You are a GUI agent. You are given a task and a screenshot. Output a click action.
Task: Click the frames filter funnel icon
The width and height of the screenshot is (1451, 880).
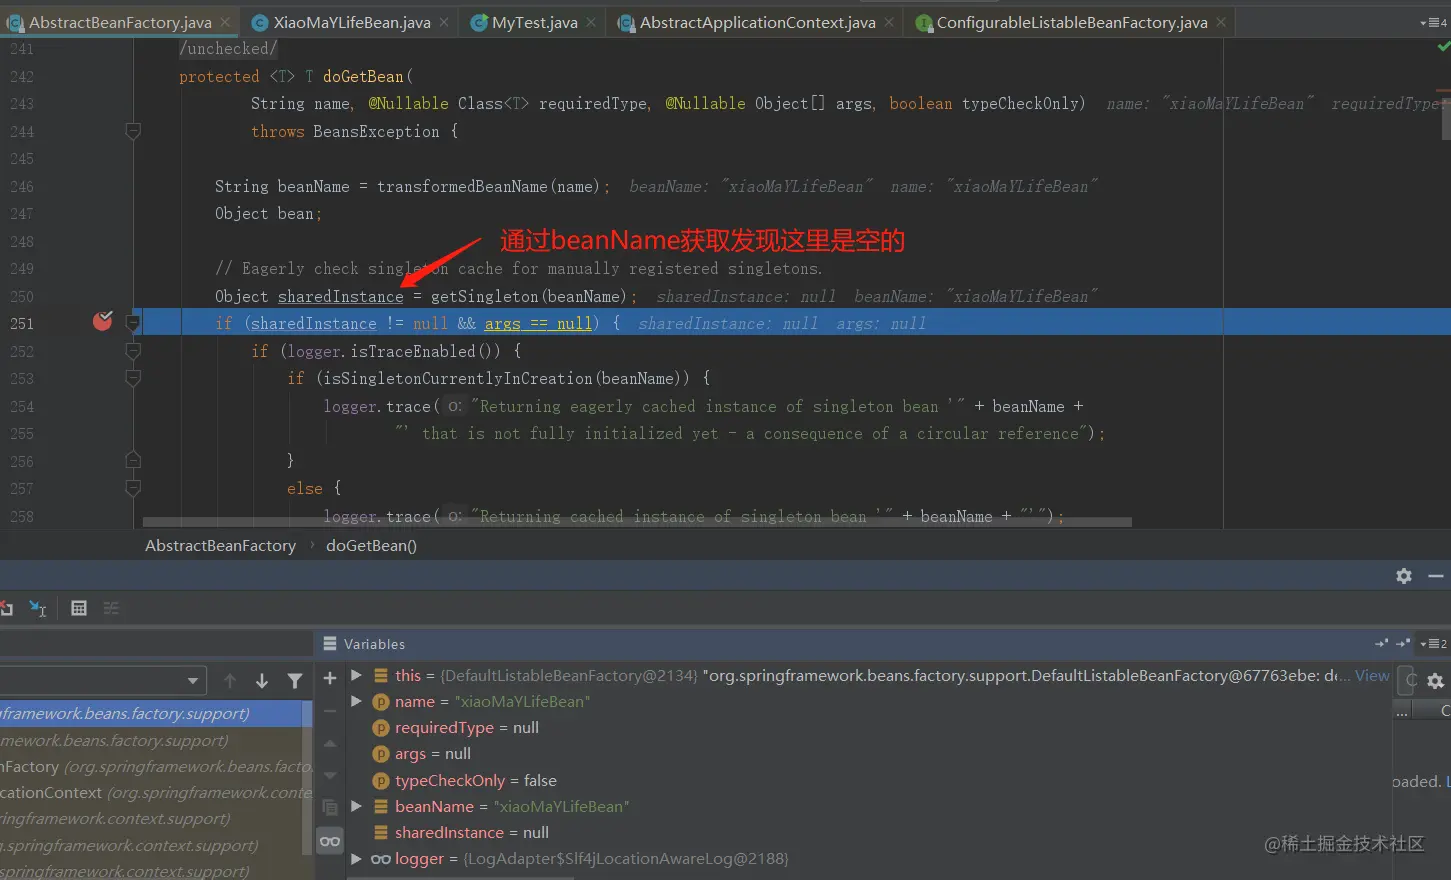[295, 681]
